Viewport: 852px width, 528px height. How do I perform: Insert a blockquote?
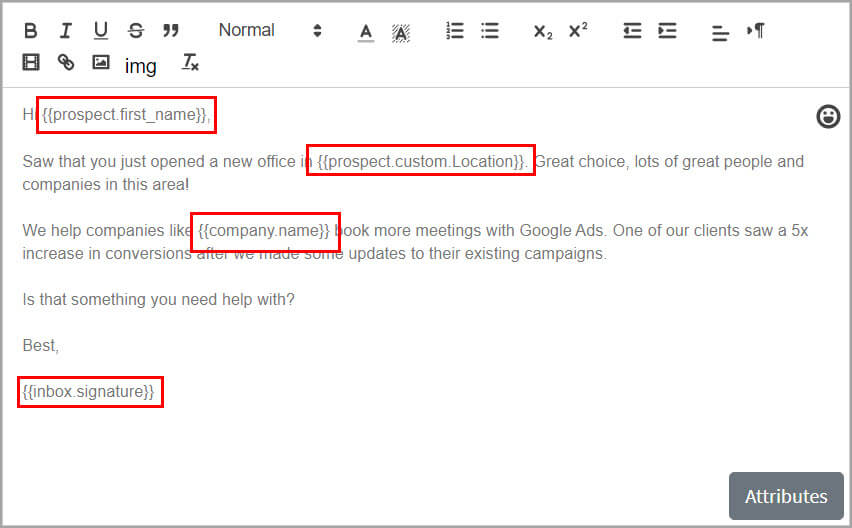pyautogui.click(x=171, y=31)
